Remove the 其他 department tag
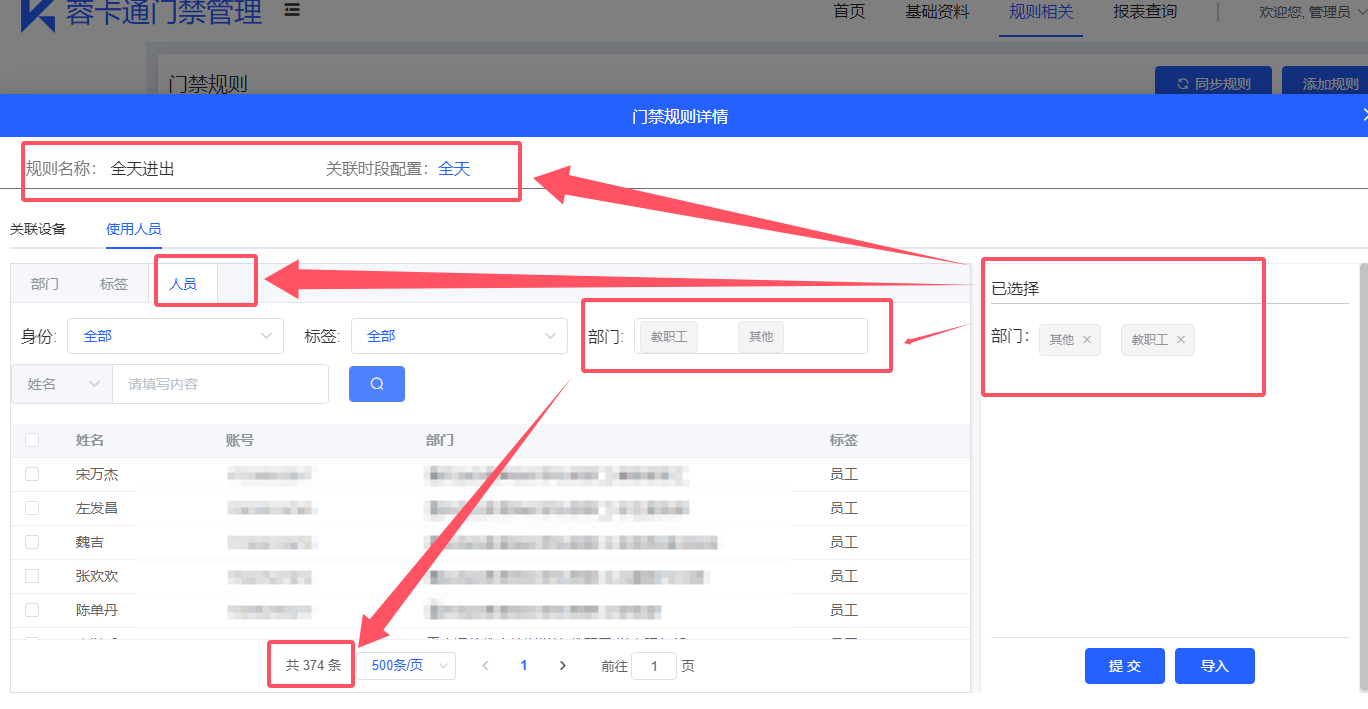 tap(1087, 340)
